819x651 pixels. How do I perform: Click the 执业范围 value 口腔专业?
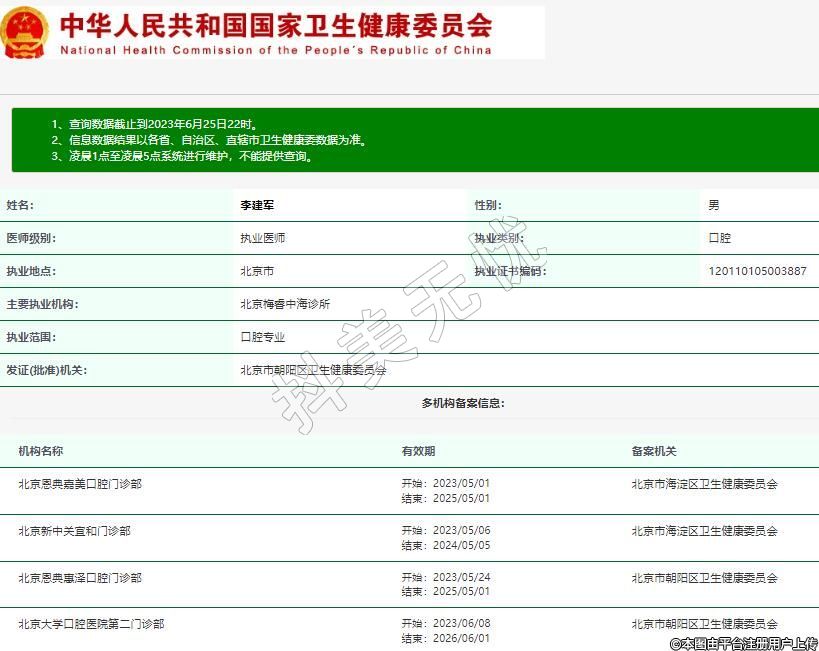tap(262, 337)
